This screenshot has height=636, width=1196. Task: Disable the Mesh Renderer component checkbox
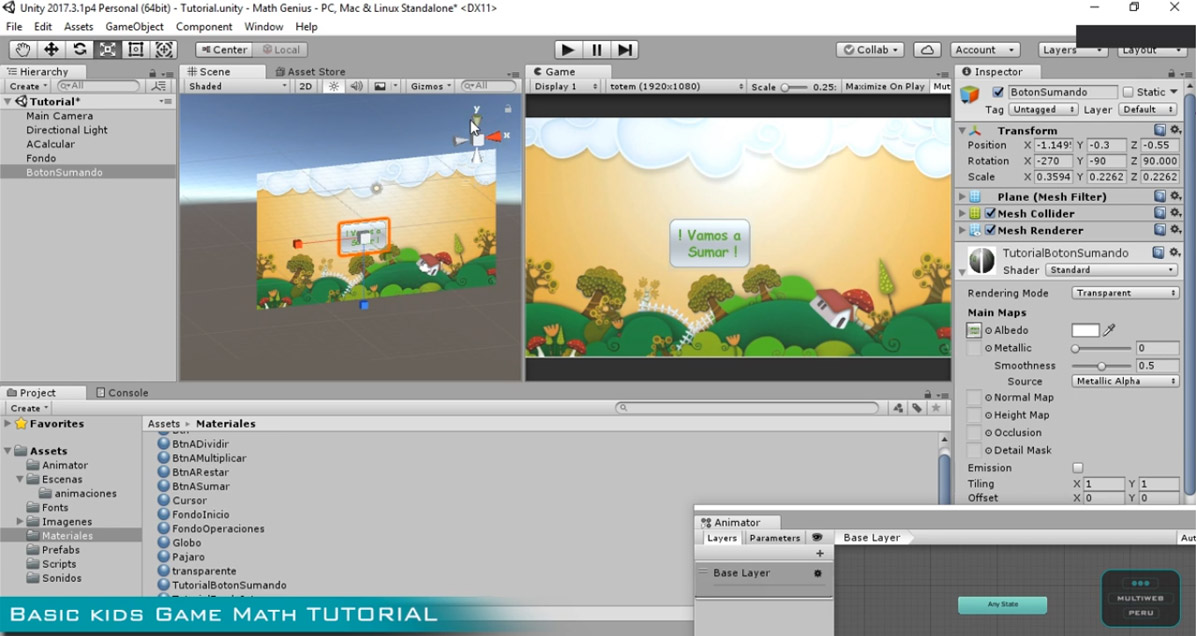pos(990,230)
